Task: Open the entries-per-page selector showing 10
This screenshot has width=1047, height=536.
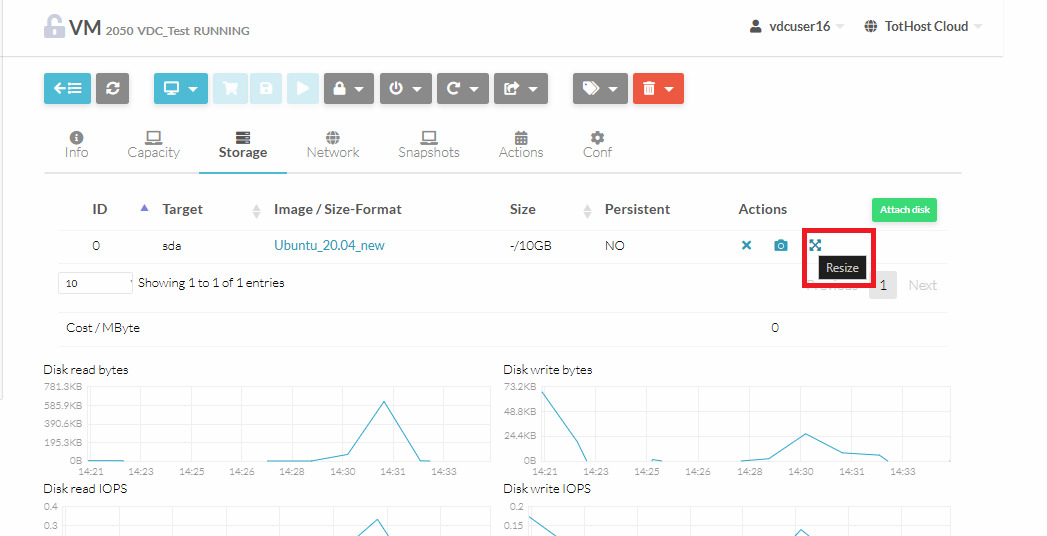Action: 95,283
